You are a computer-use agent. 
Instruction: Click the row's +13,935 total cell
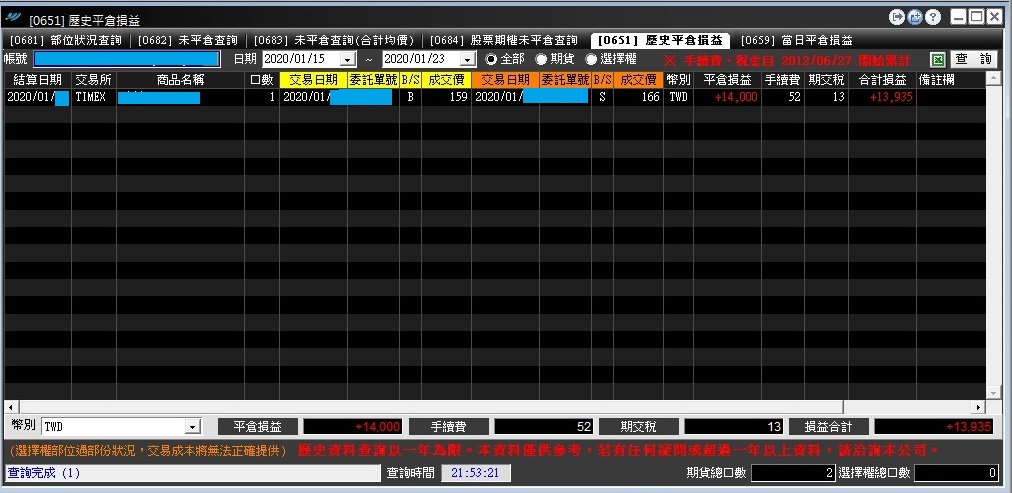click(882, 97)
